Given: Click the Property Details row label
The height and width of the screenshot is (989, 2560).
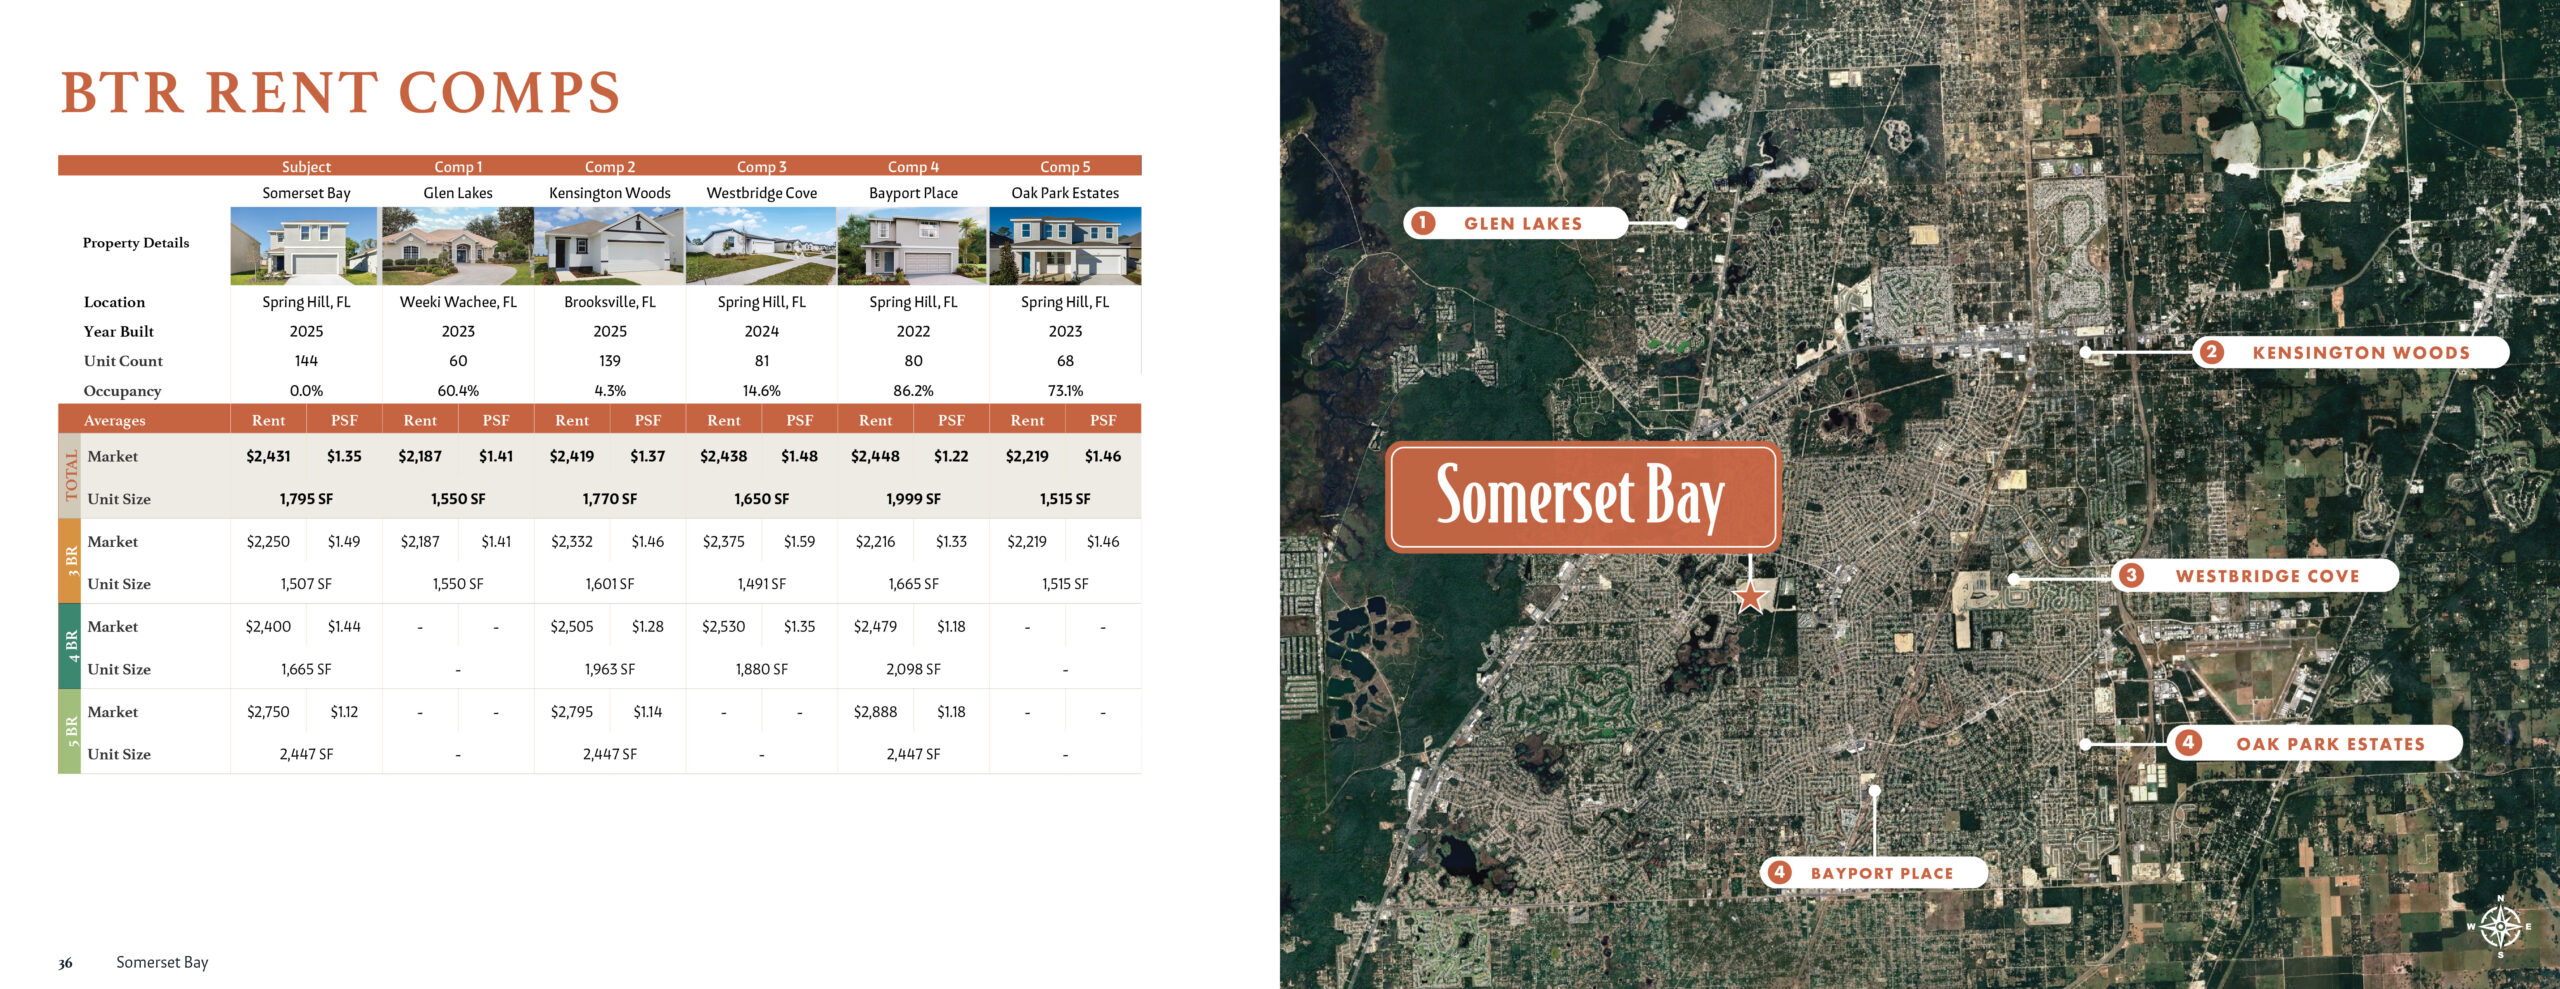Looking at the screenshot, I should click(136, 243).
